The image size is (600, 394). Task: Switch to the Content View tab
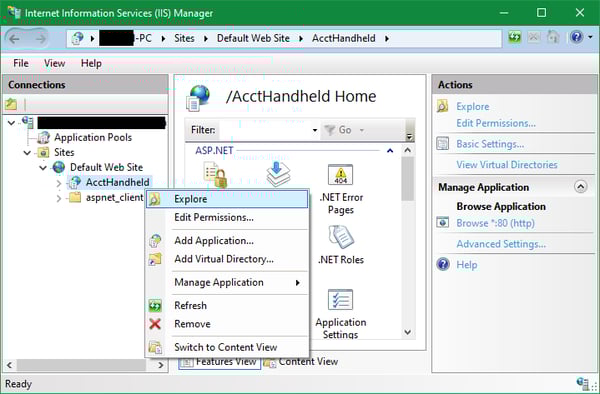[x=301, y=361]
